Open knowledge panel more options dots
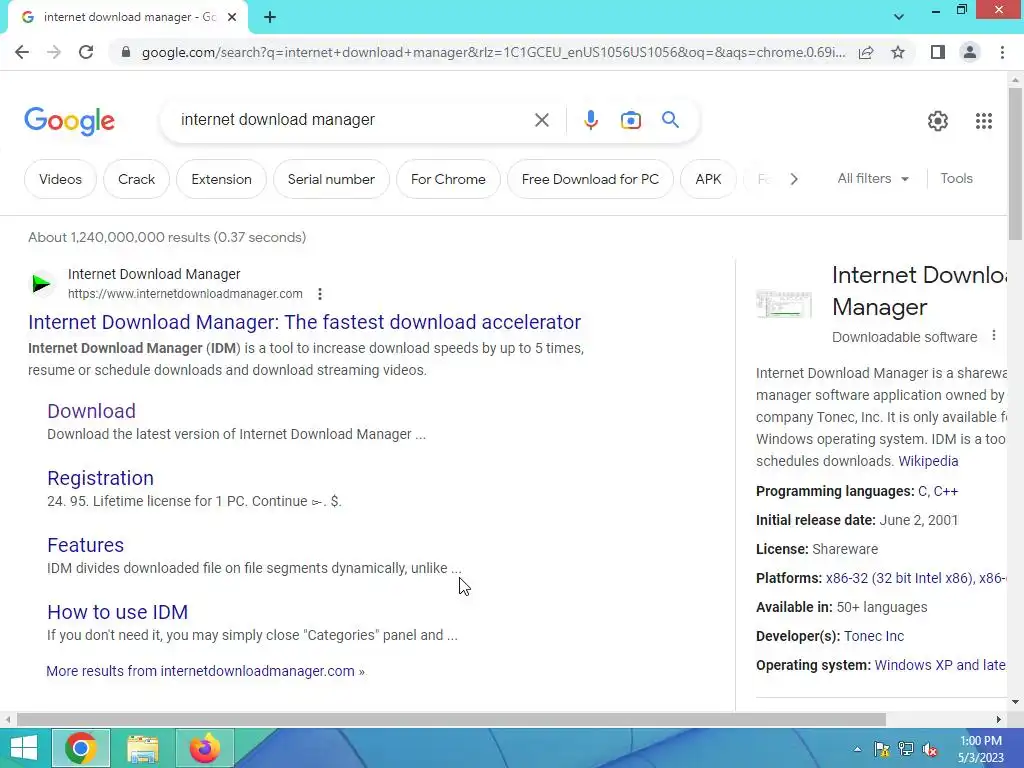 tap(993, 336)
